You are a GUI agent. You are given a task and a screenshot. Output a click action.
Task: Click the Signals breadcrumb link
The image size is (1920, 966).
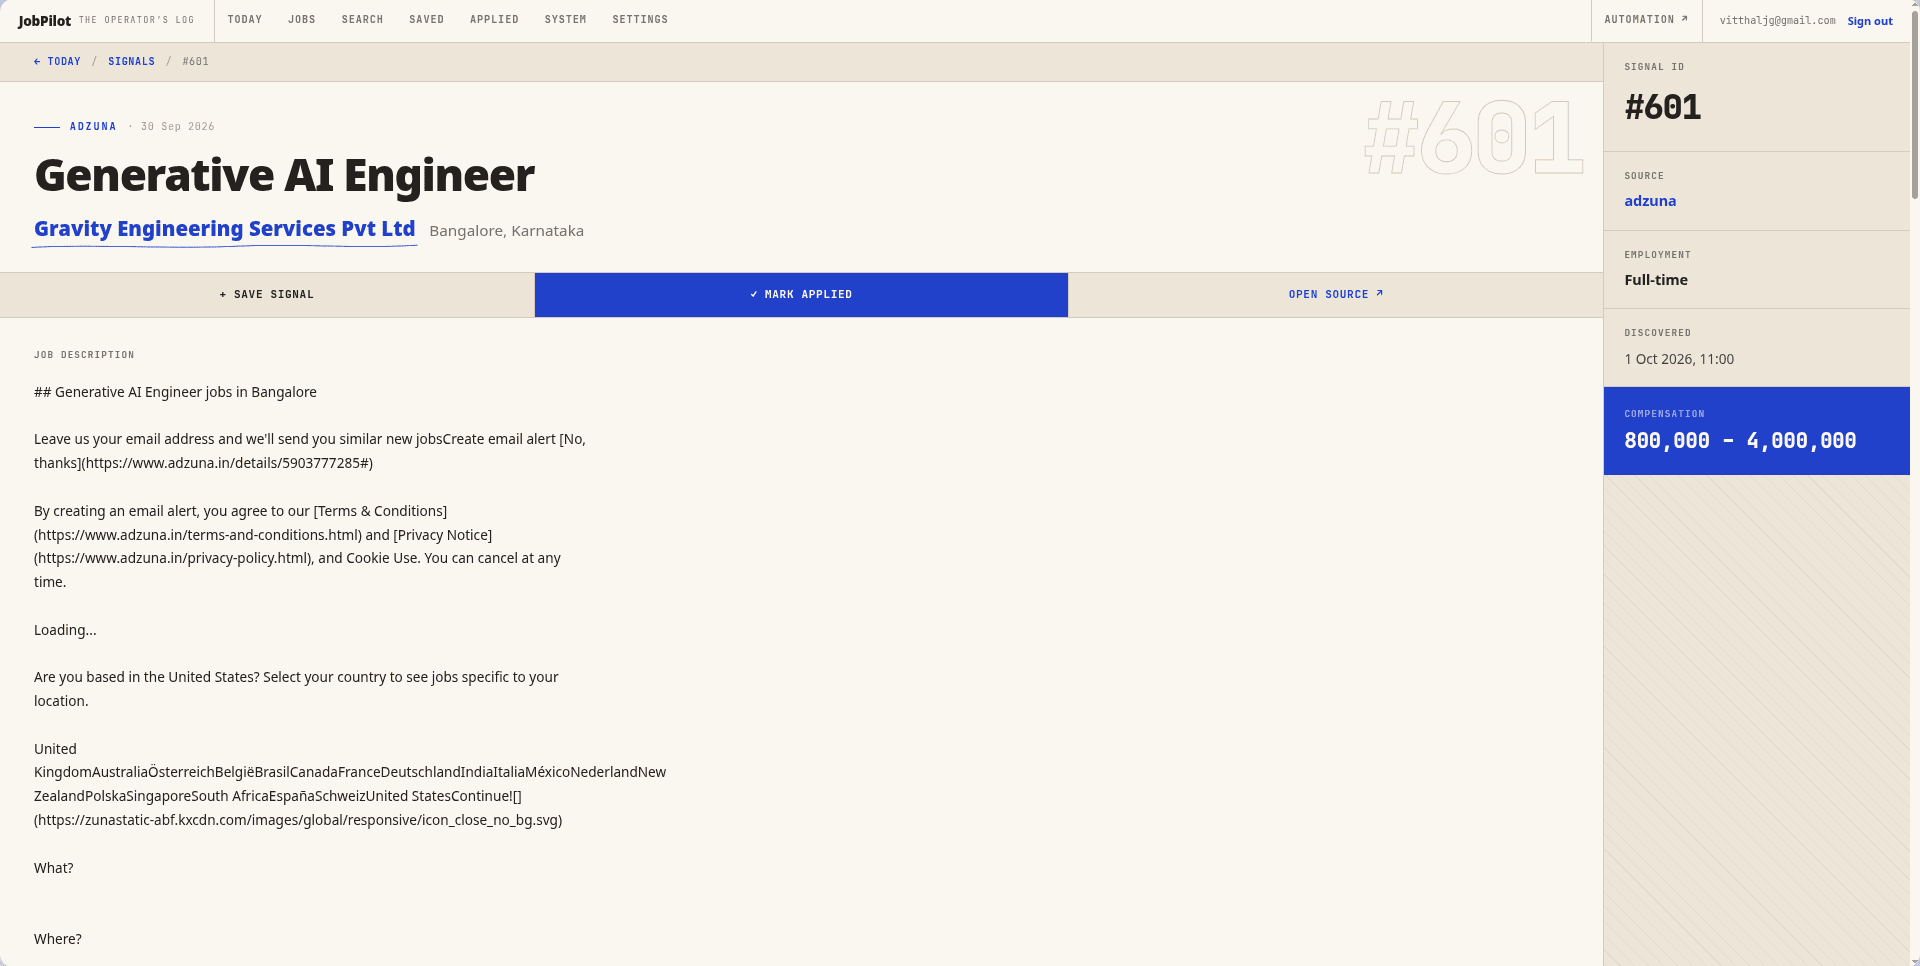coord(132,62)
